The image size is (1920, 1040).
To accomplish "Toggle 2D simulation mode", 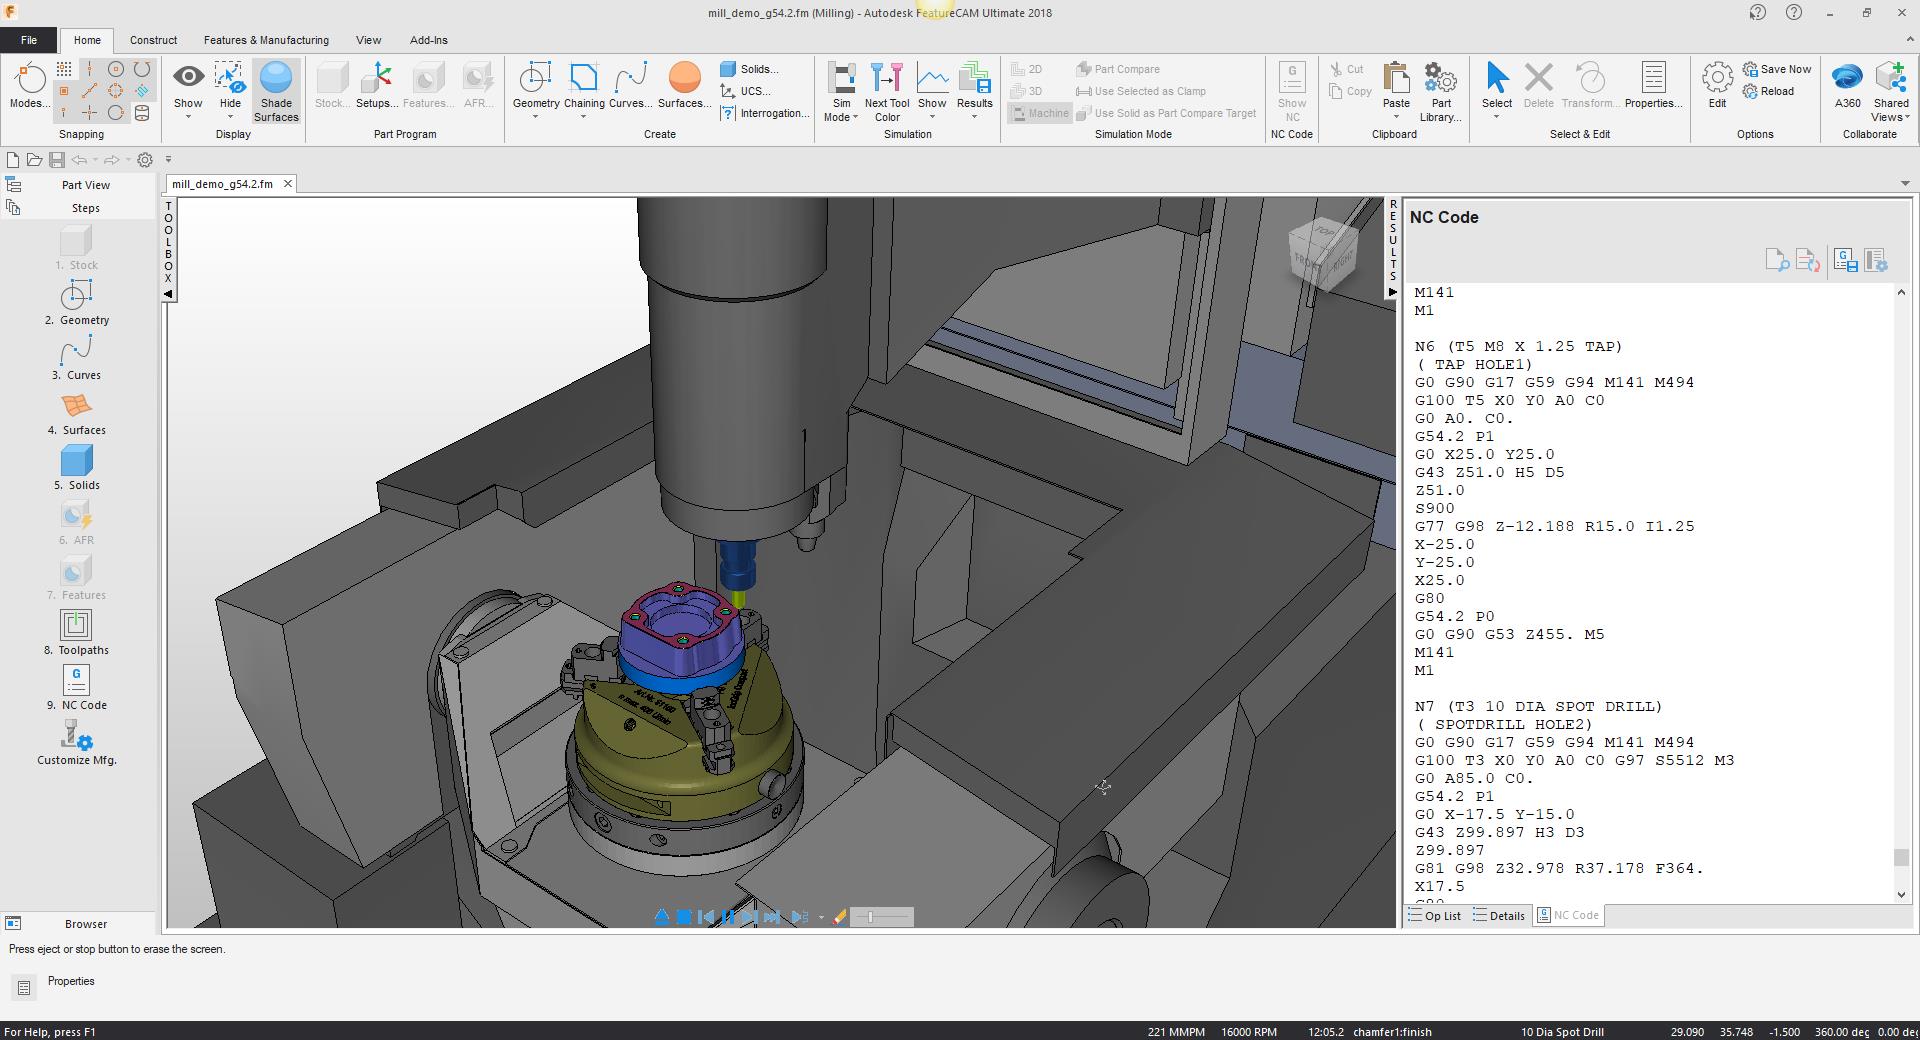I will coord(1027,69).
